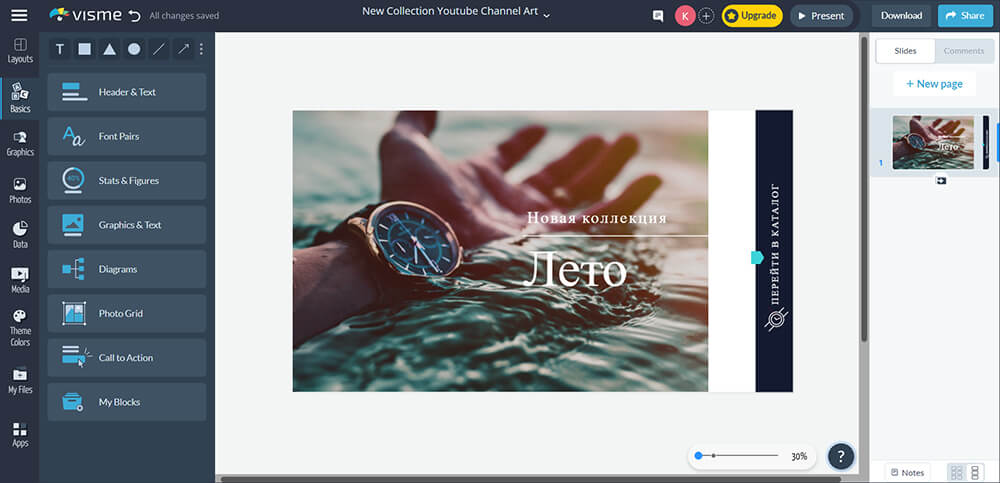Switch to the Slides tab
The width and height of the screenshot is (1000, 483).
coord(905,51)
